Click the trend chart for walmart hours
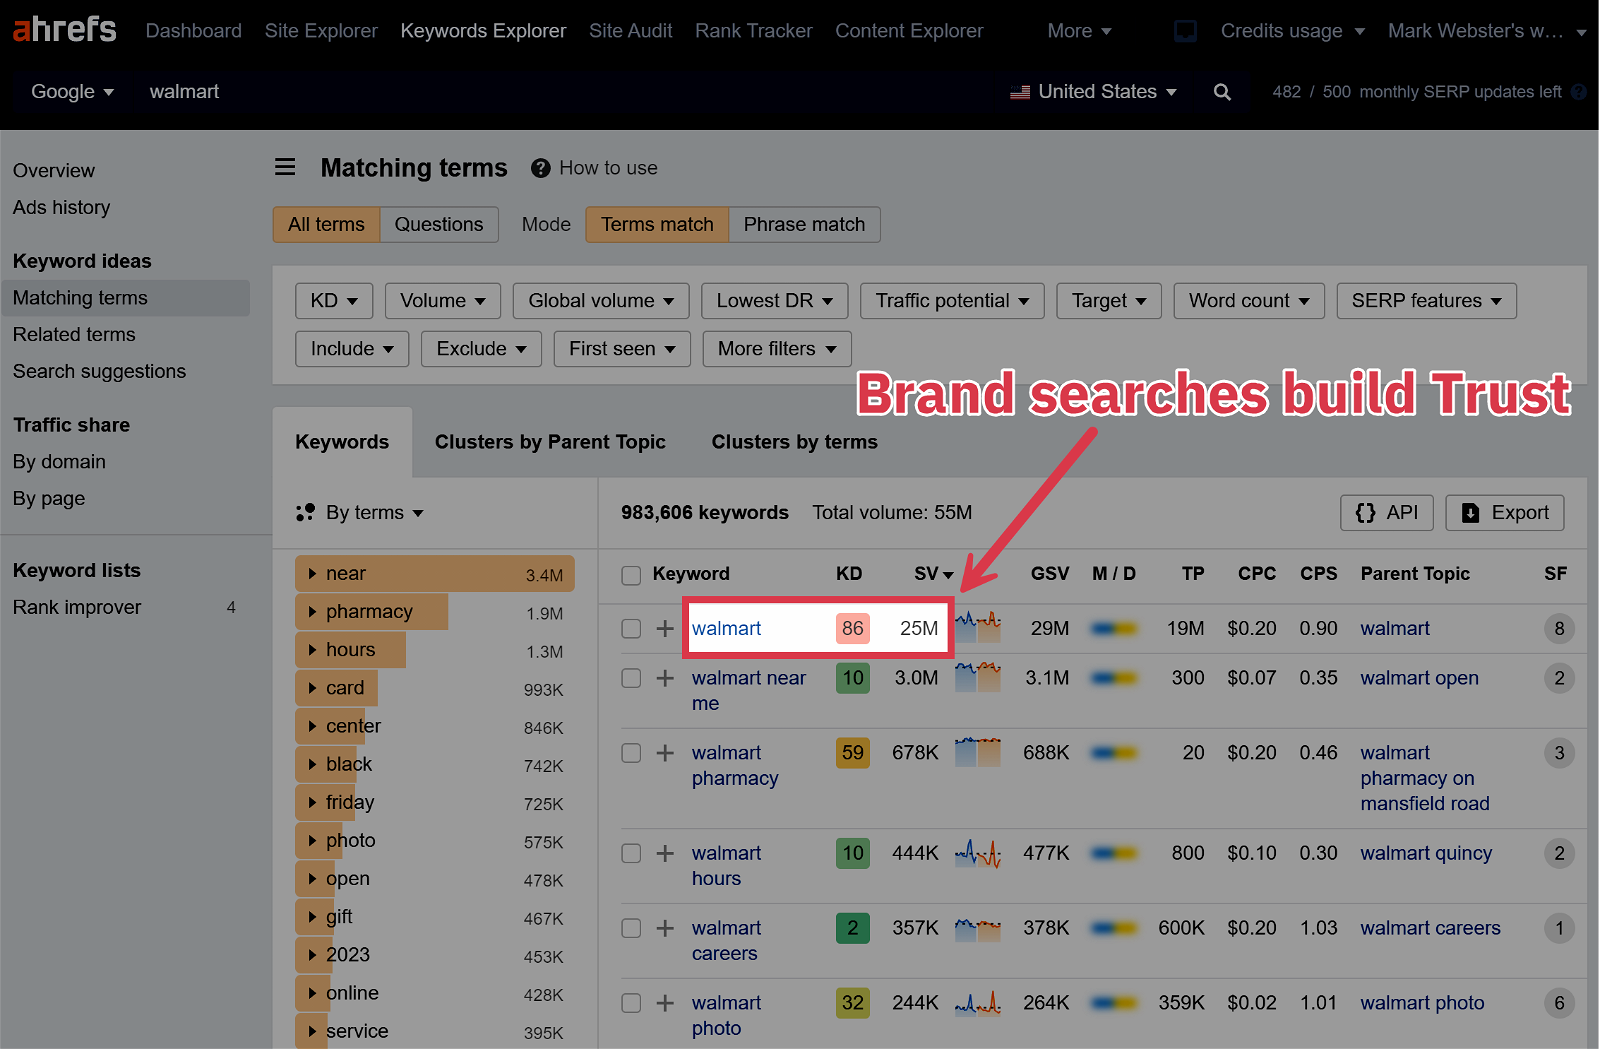The image size is (1600, 1049). pos(977,853)
